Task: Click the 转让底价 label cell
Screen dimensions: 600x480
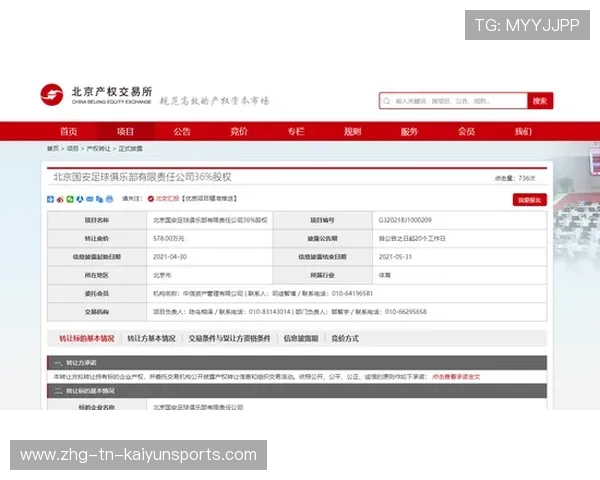Action: 97,238
